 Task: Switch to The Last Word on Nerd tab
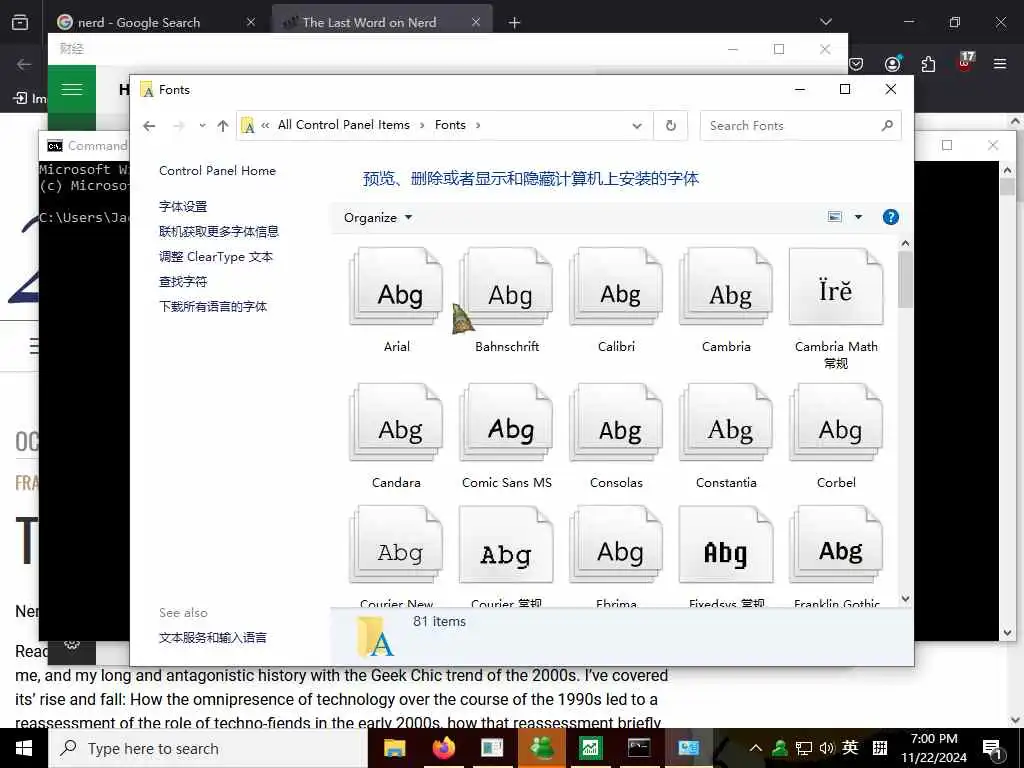pyautogui.click(x=381, y=22)
